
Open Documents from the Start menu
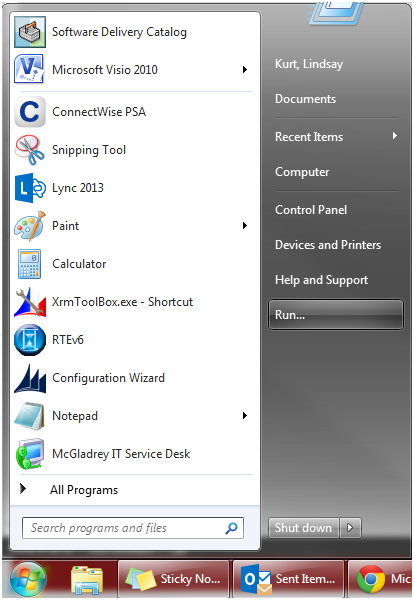click(x=305, y=99)
